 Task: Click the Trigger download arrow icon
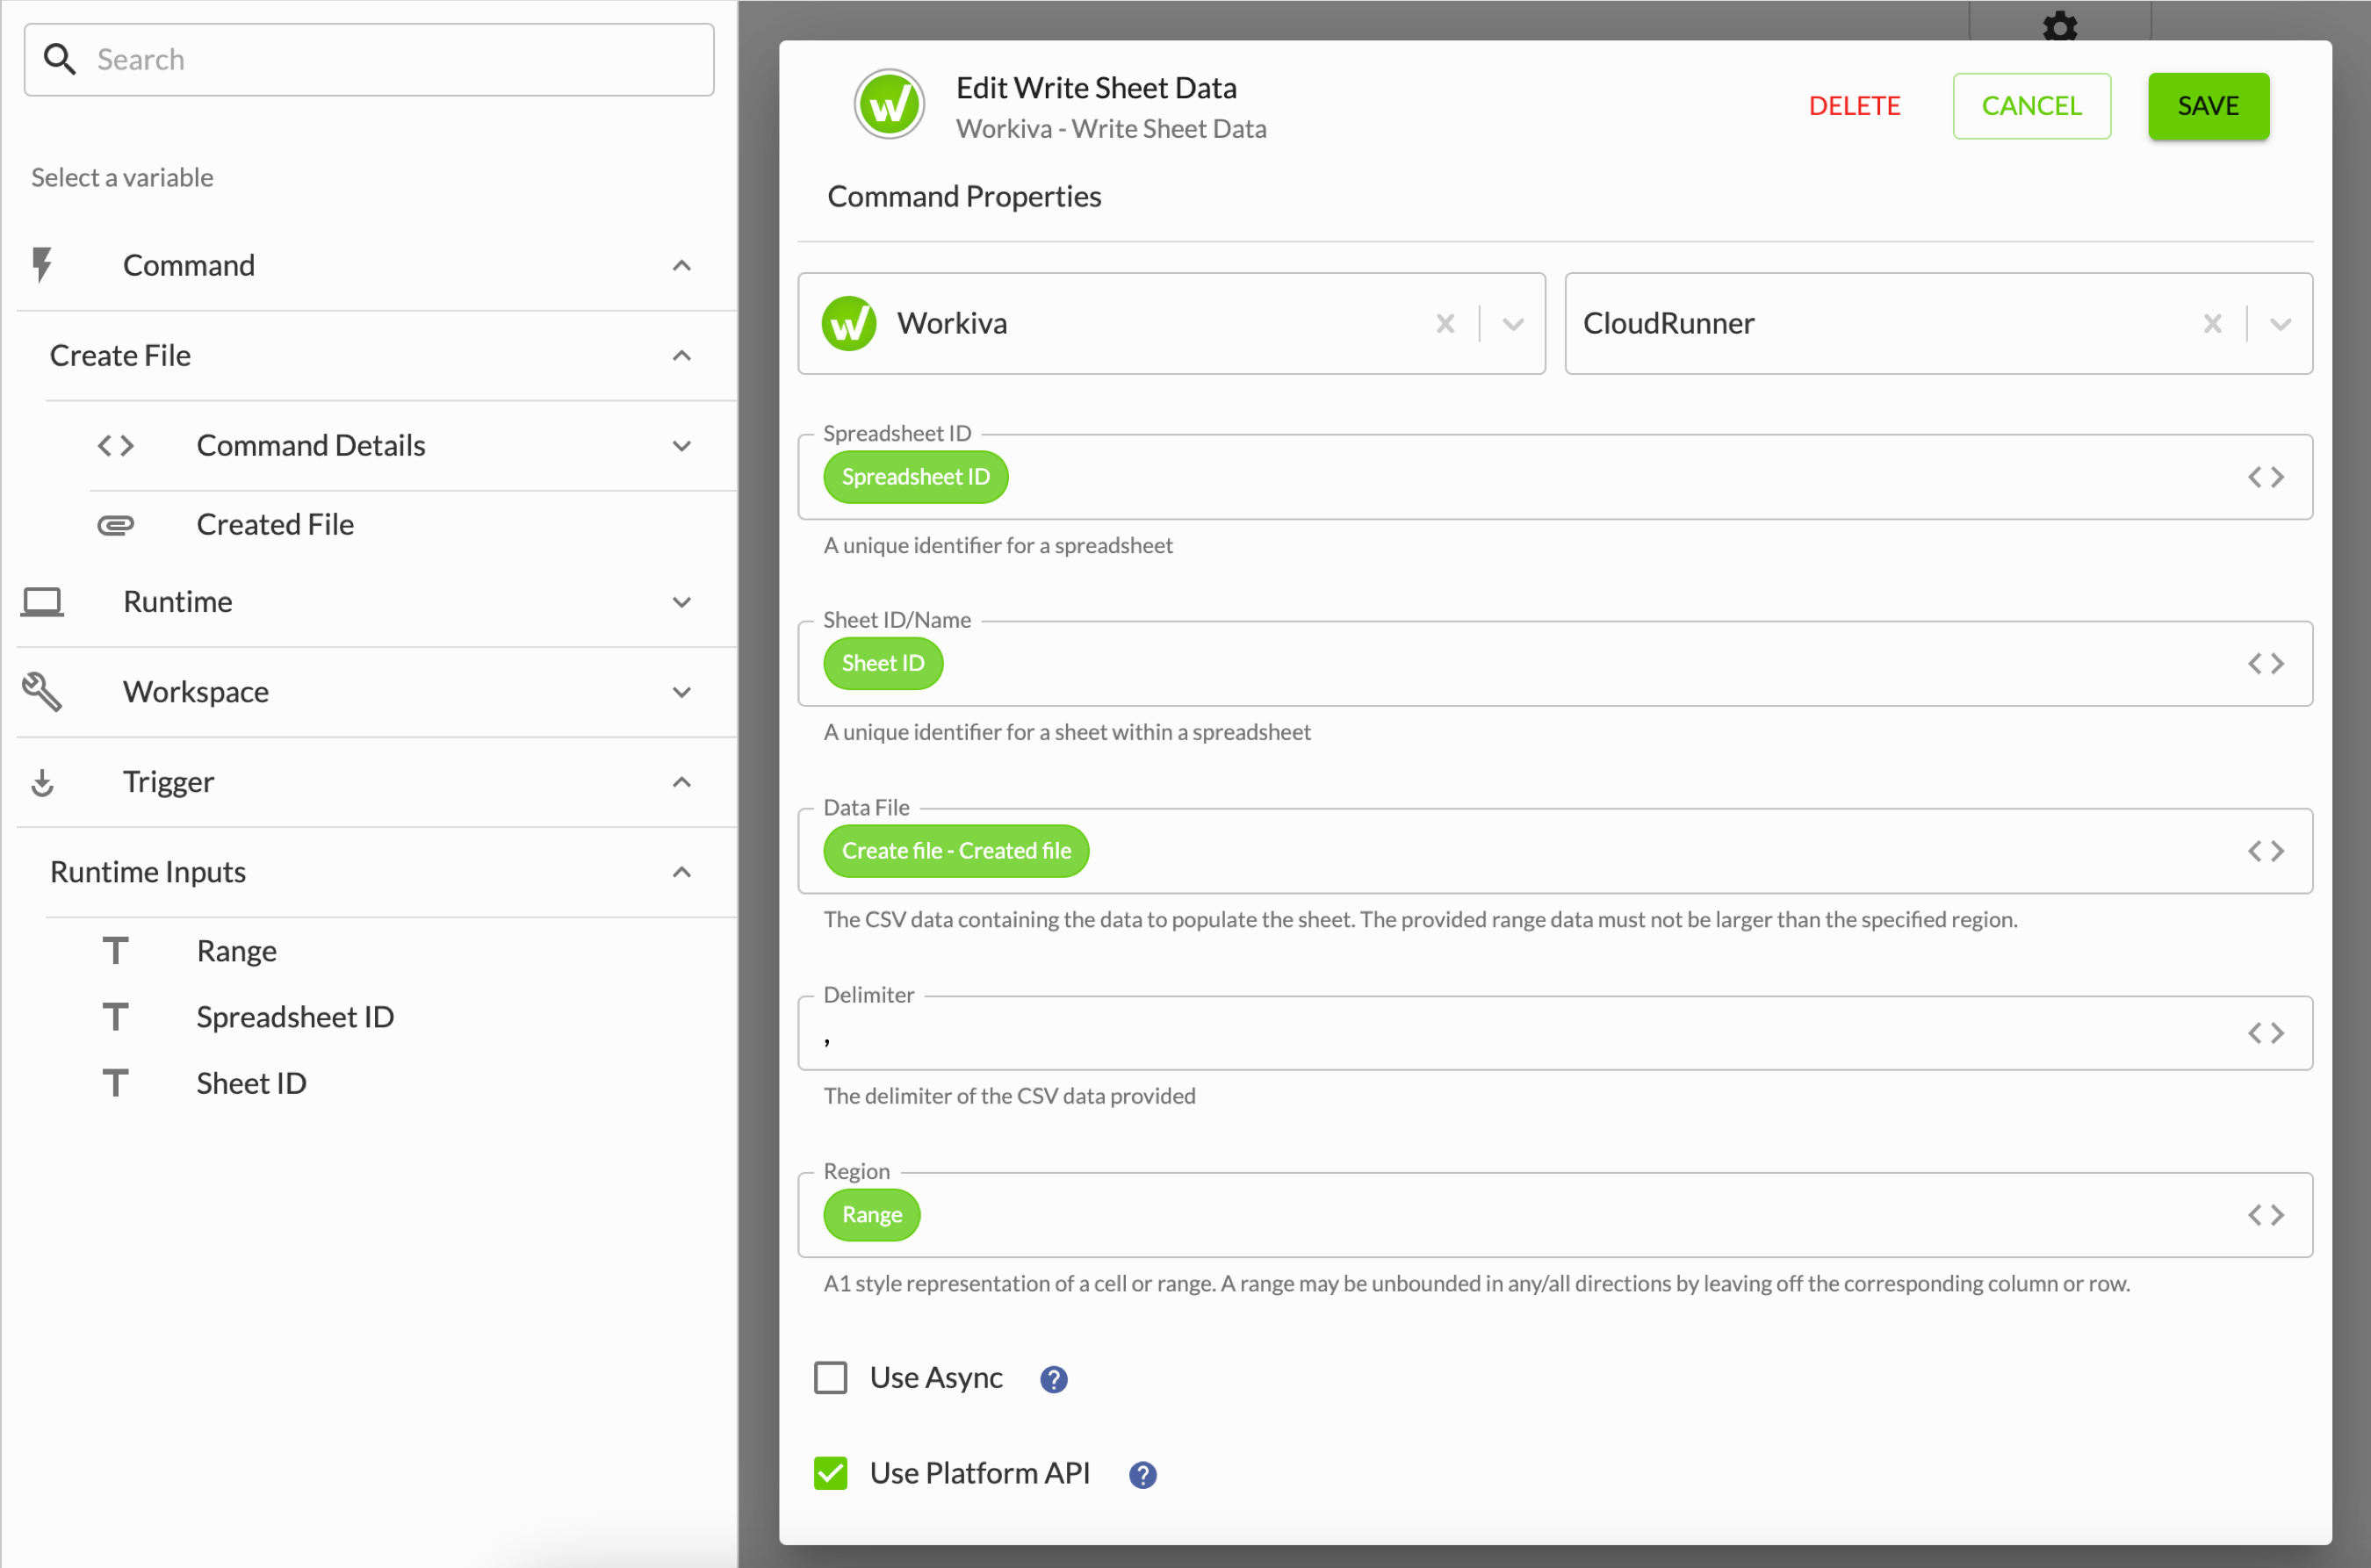click(x=42, y=782)
